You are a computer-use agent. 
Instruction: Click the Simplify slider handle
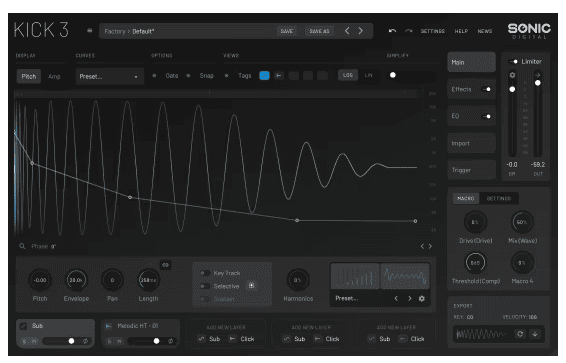[393, 75]
